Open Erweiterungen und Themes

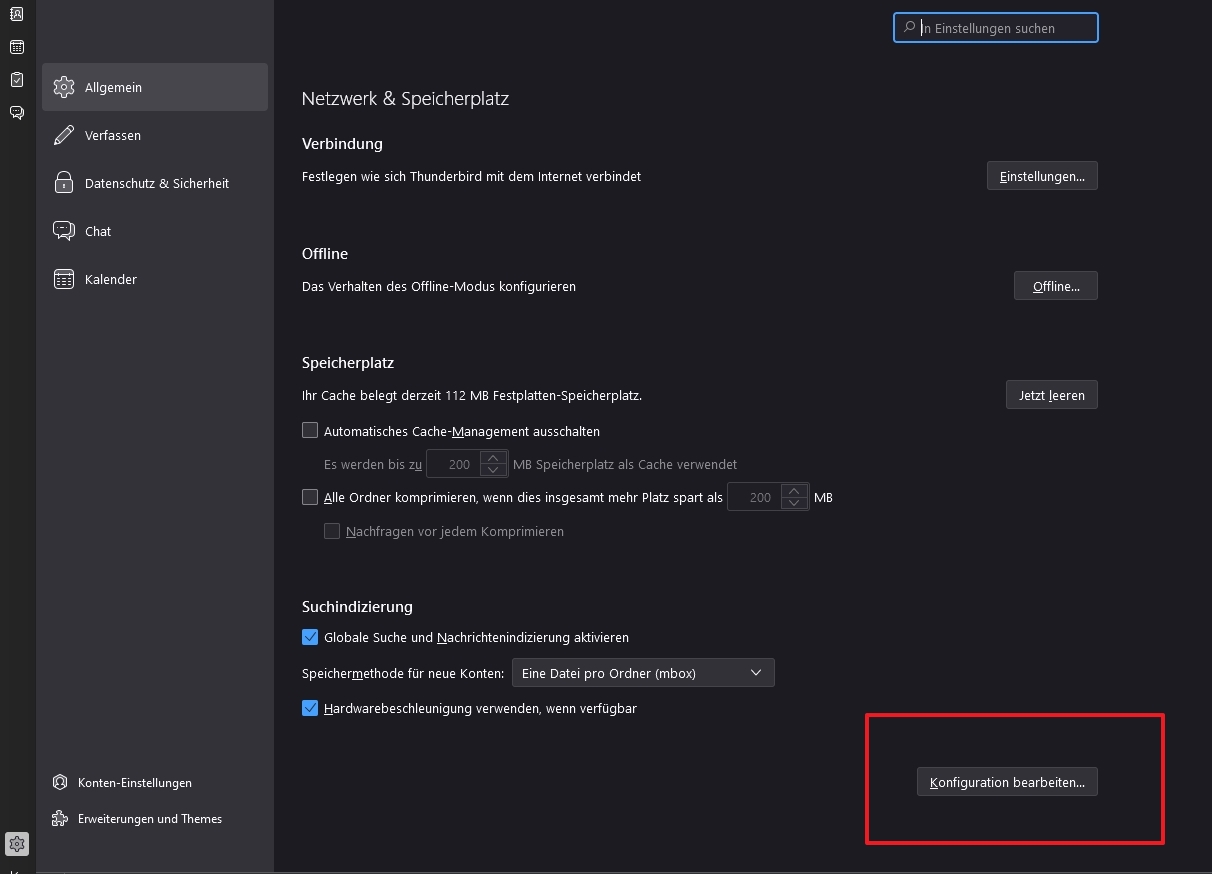tap(149, 819)
